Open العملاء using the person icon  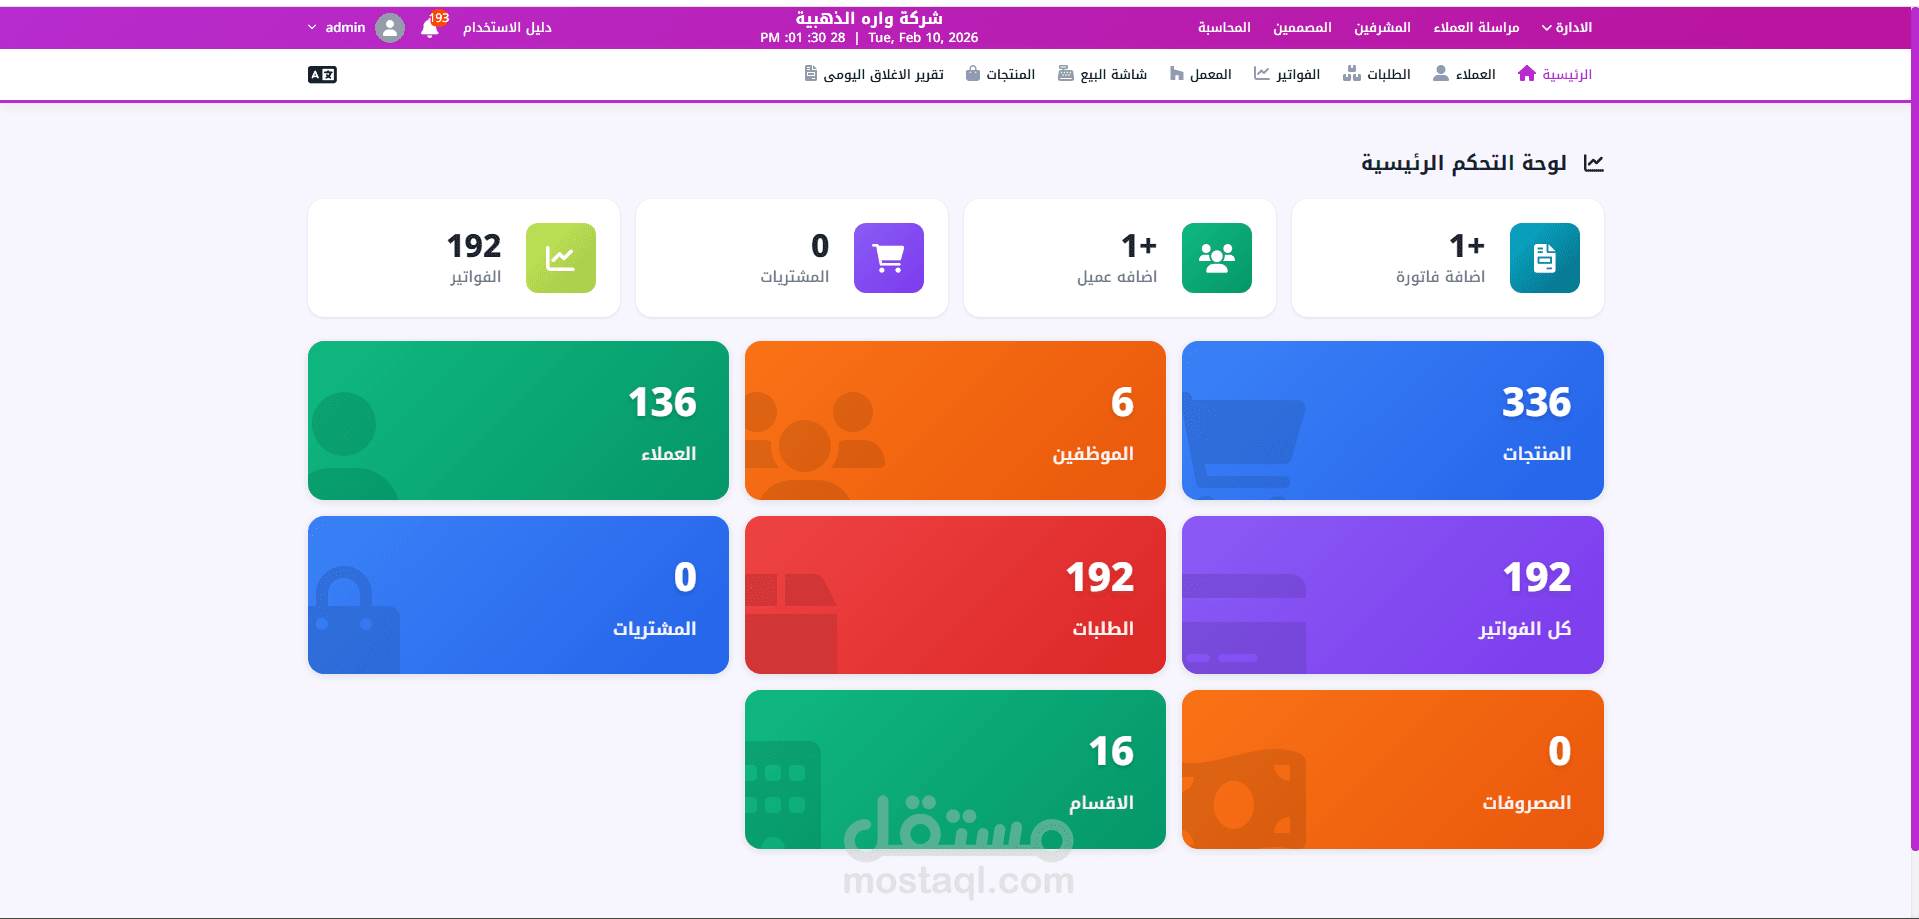point(1440,72)
